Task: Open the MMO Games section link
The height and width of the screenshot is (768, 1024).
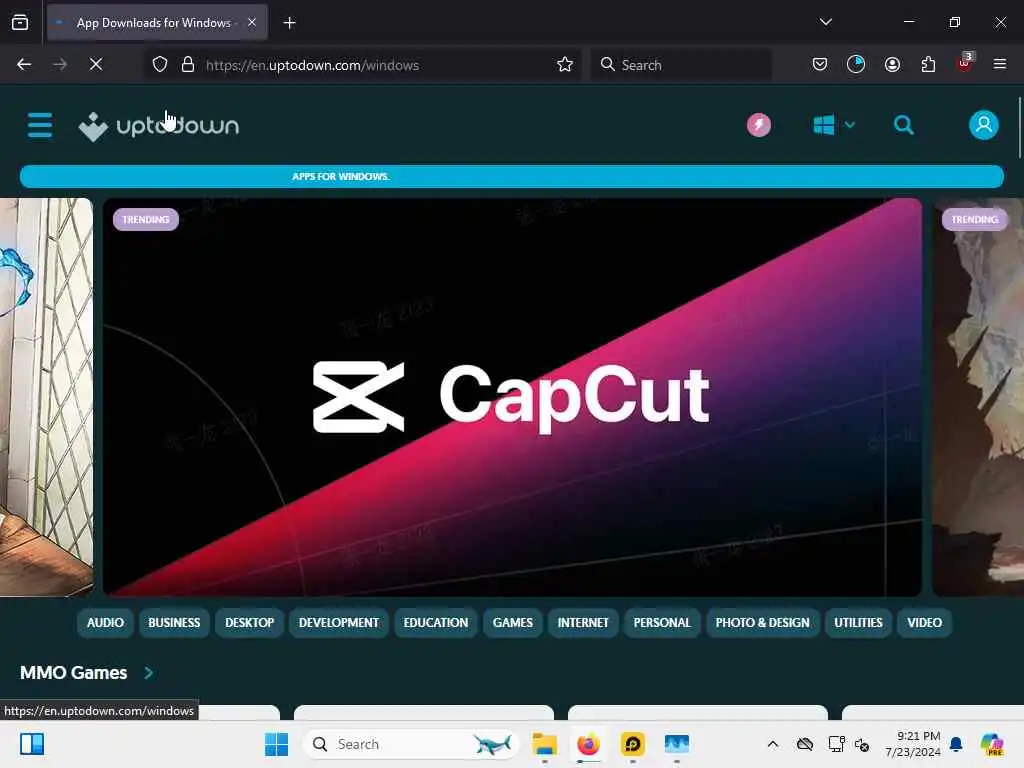Action: (73, 673)
